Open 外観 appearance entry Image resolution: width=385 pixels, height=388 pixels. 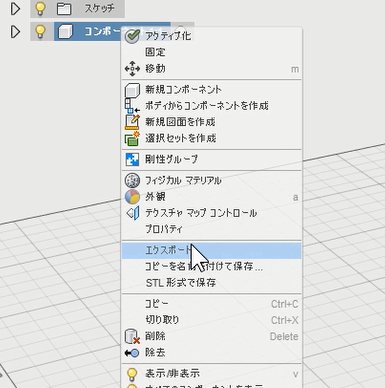(212, 197)
